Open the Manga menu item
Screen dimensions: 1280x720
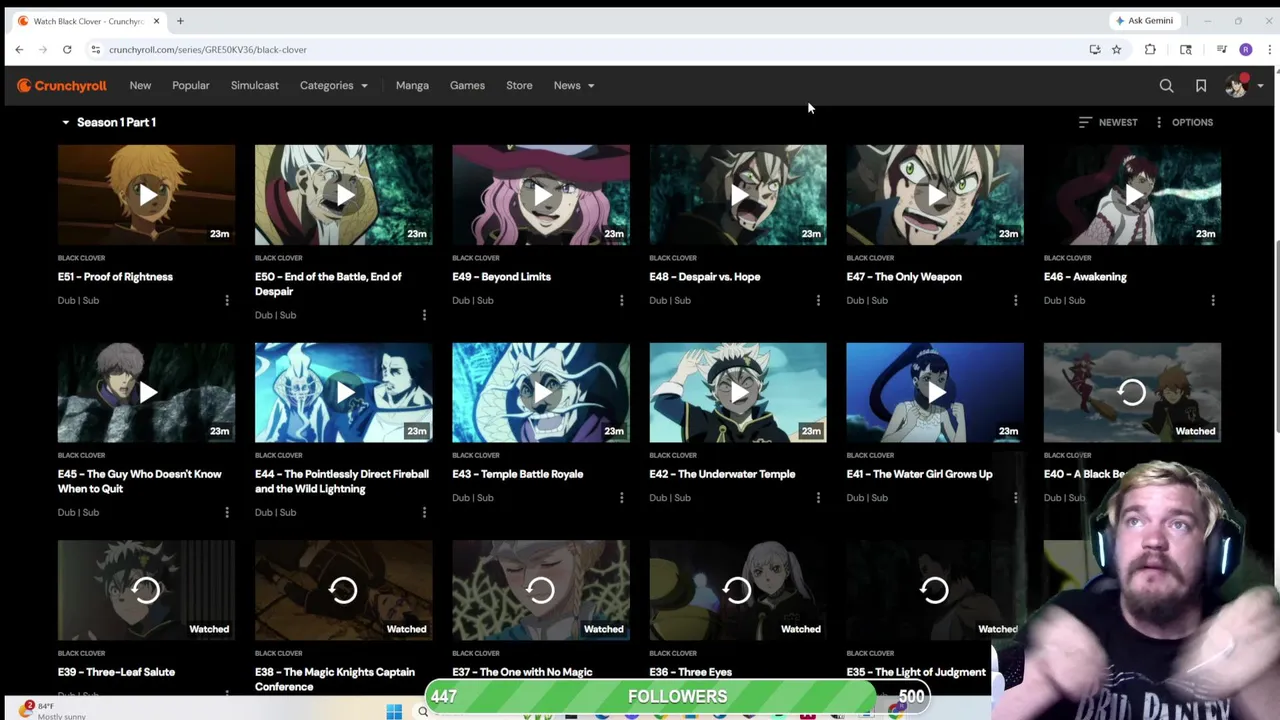tap(412, 86)
